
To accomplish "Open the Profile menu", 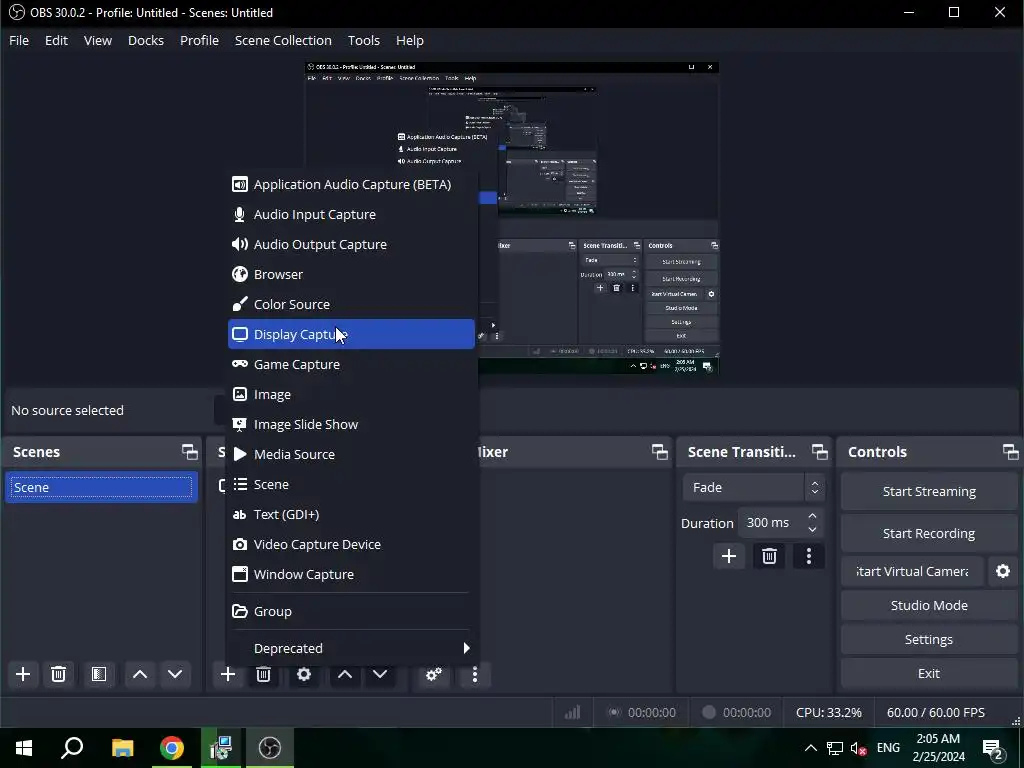I will click(x=199, y=40).
